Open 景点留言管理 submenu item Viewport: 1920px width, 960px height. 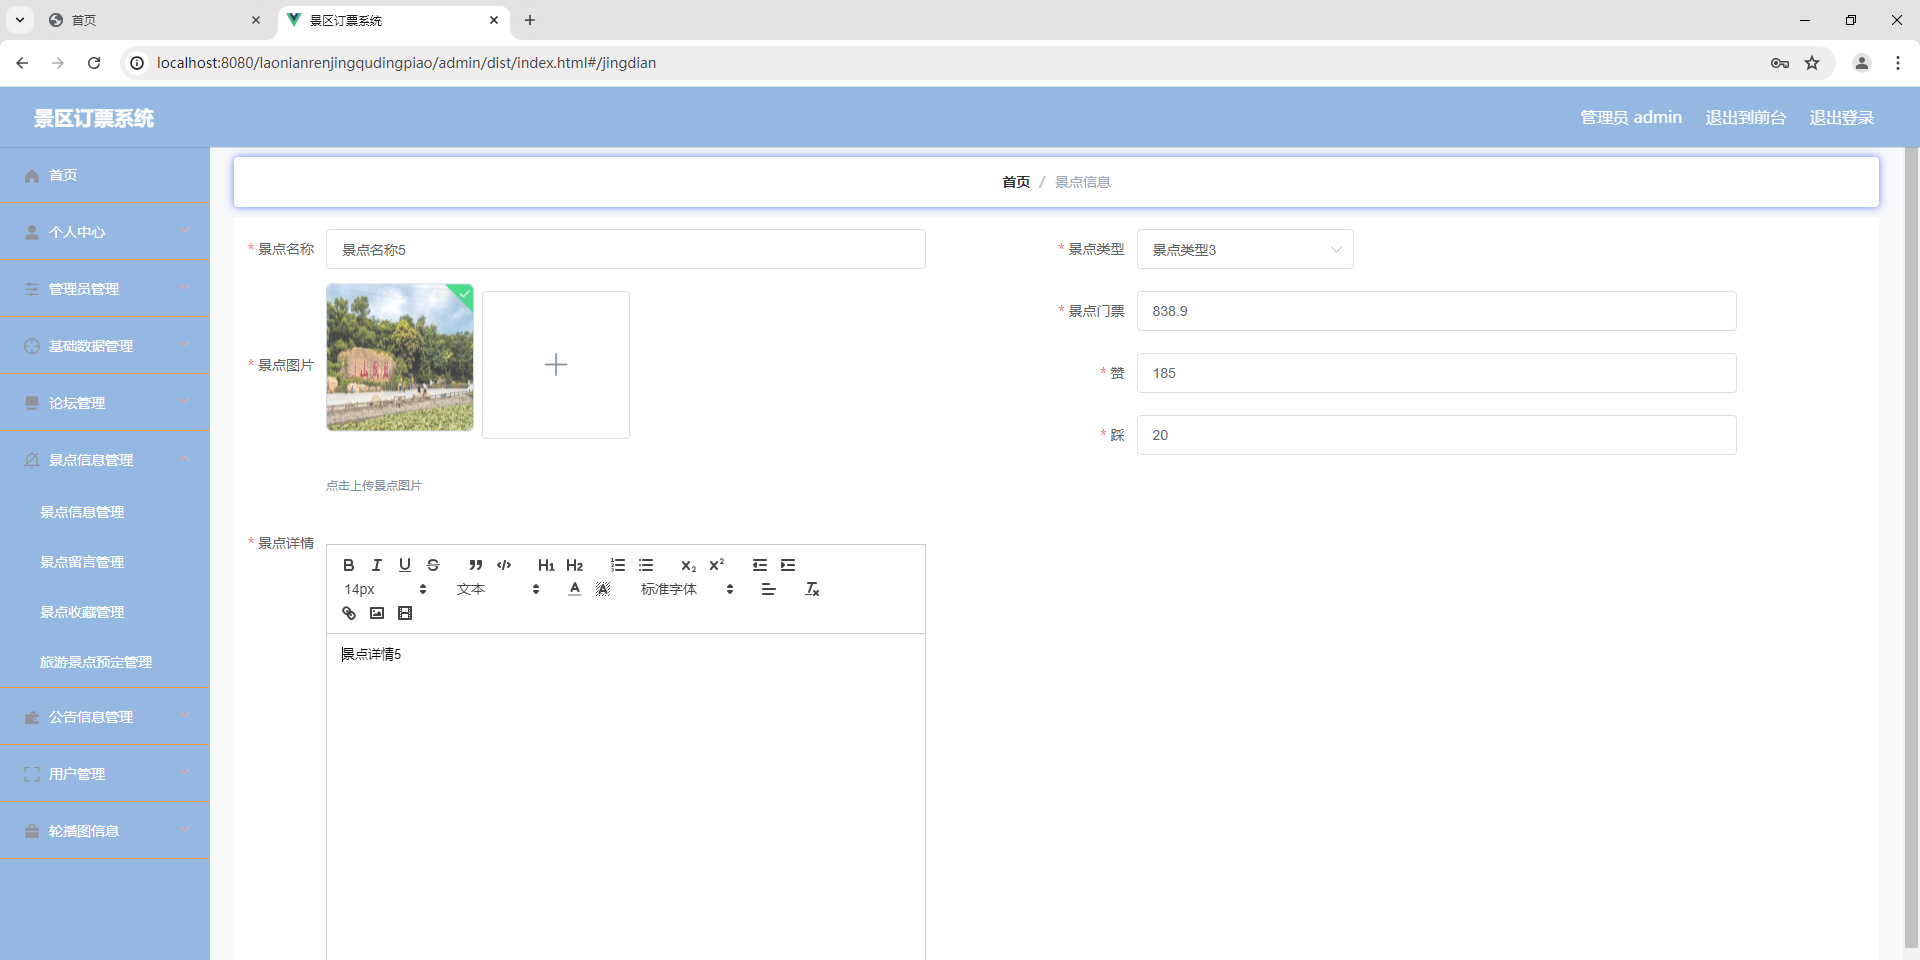pyautogui.click(x=105, y=562)
